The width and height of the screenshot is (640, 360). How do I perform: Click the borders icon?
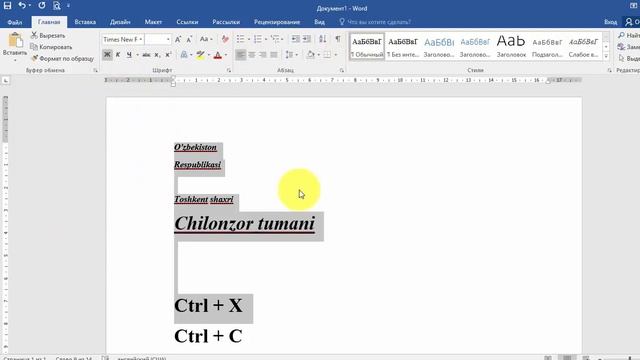point(327,55)
